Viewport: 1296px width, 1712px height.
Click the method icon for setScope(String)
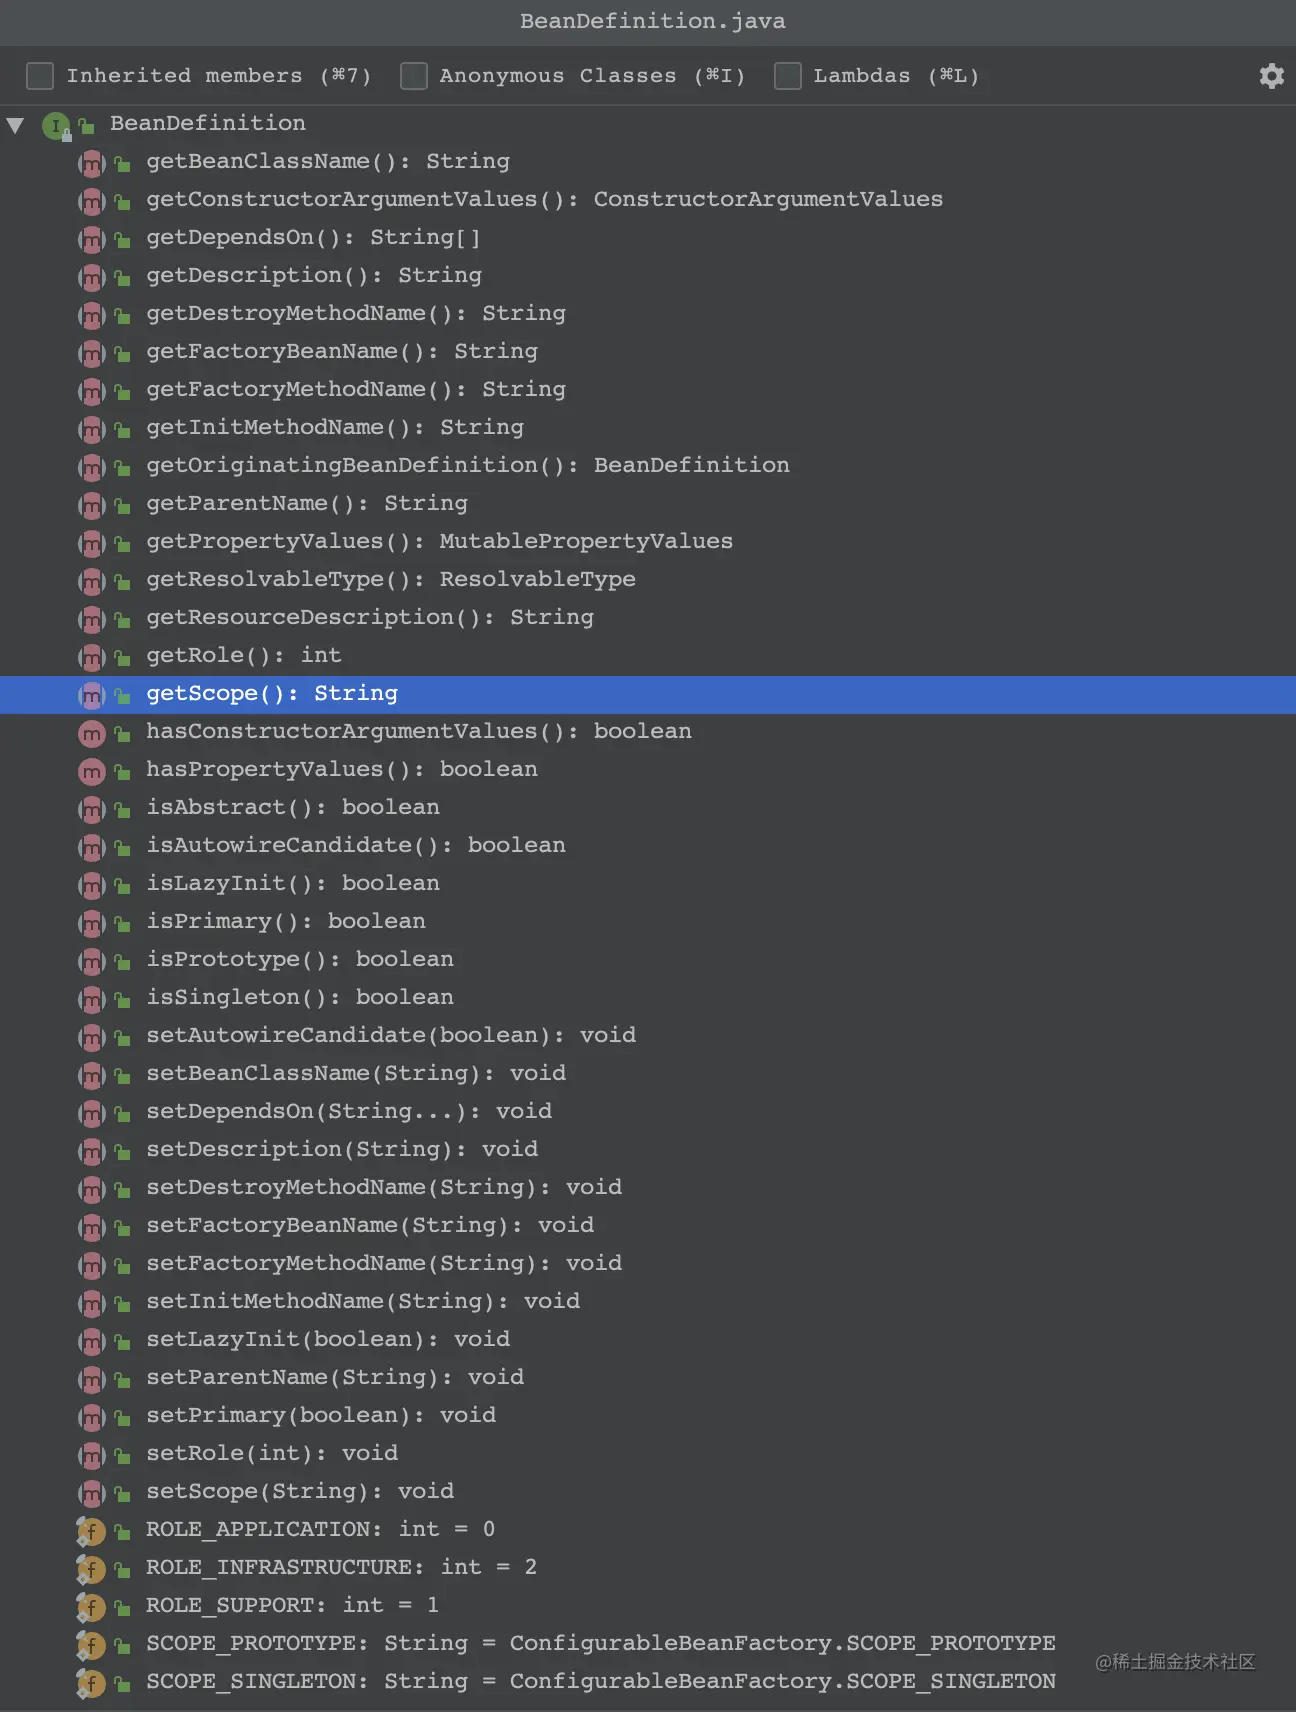pos(92,1493)
